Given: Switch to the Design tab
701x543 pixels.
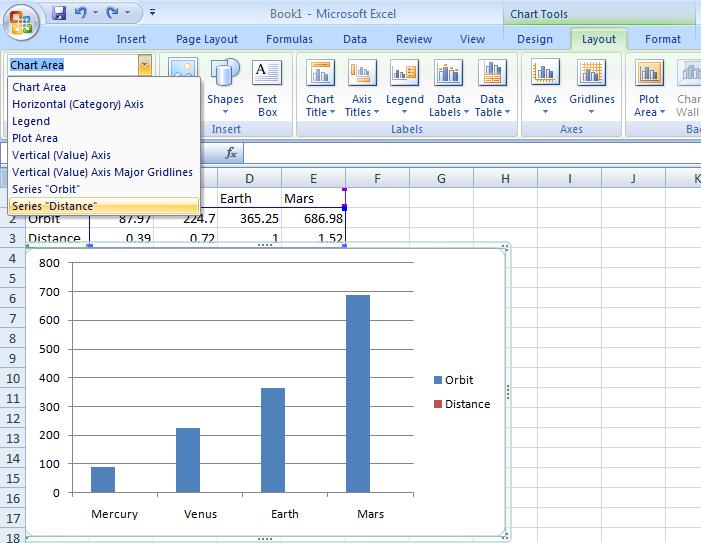Looking at the screenshot, I should pos(535,39).
